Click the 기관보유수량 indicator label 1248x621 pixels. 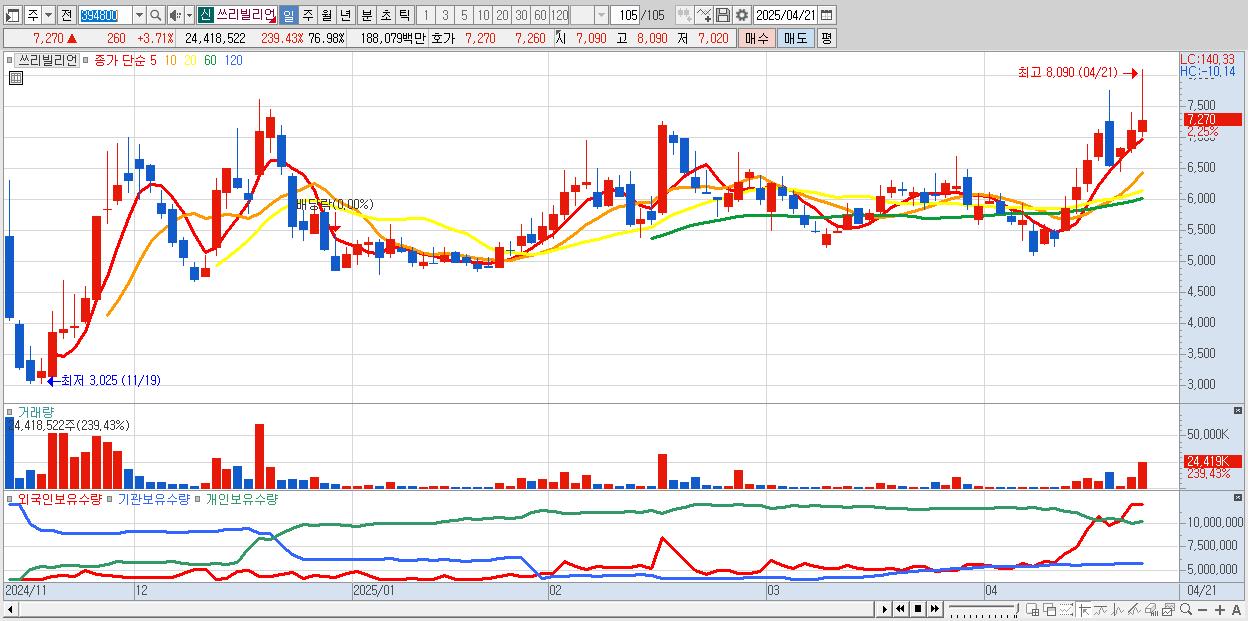(x=153, y=498)
